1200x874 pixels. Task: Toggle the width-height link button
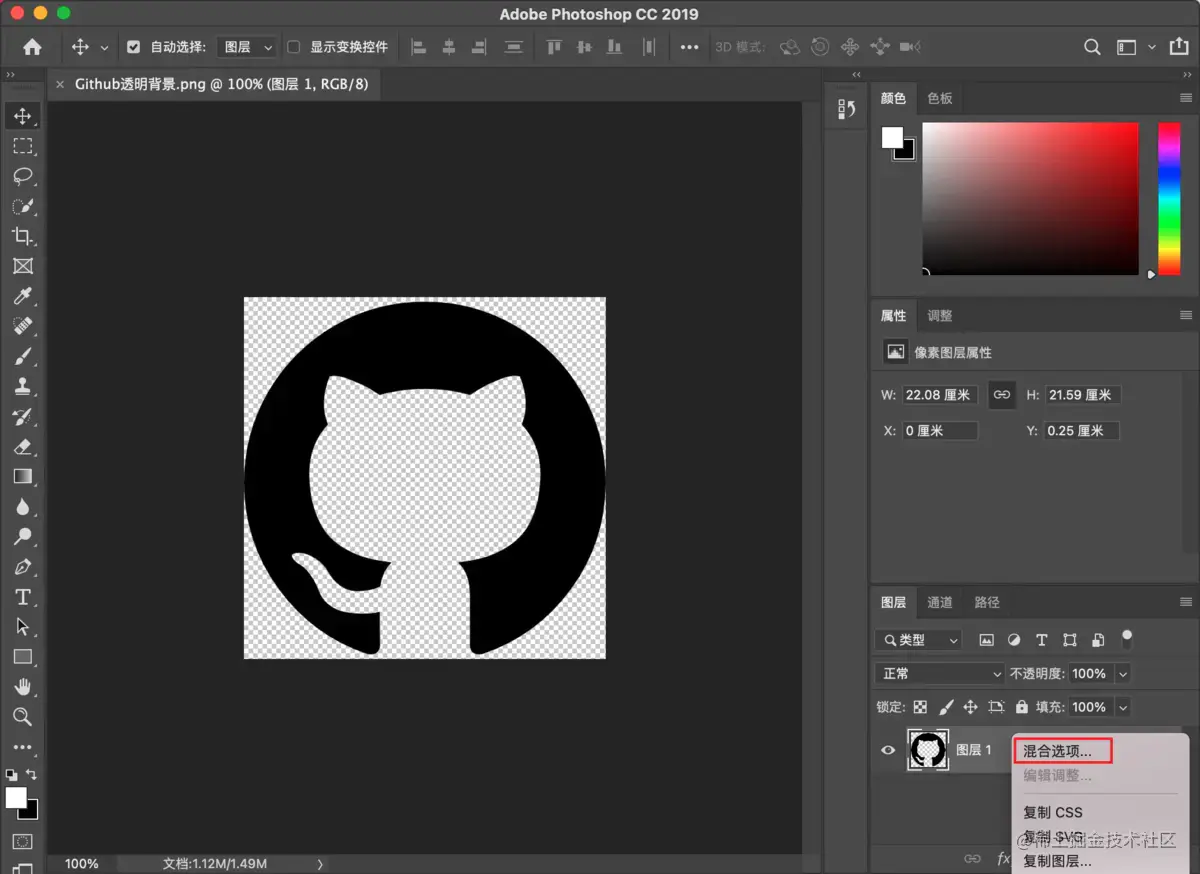click(x=1001, y=395)
